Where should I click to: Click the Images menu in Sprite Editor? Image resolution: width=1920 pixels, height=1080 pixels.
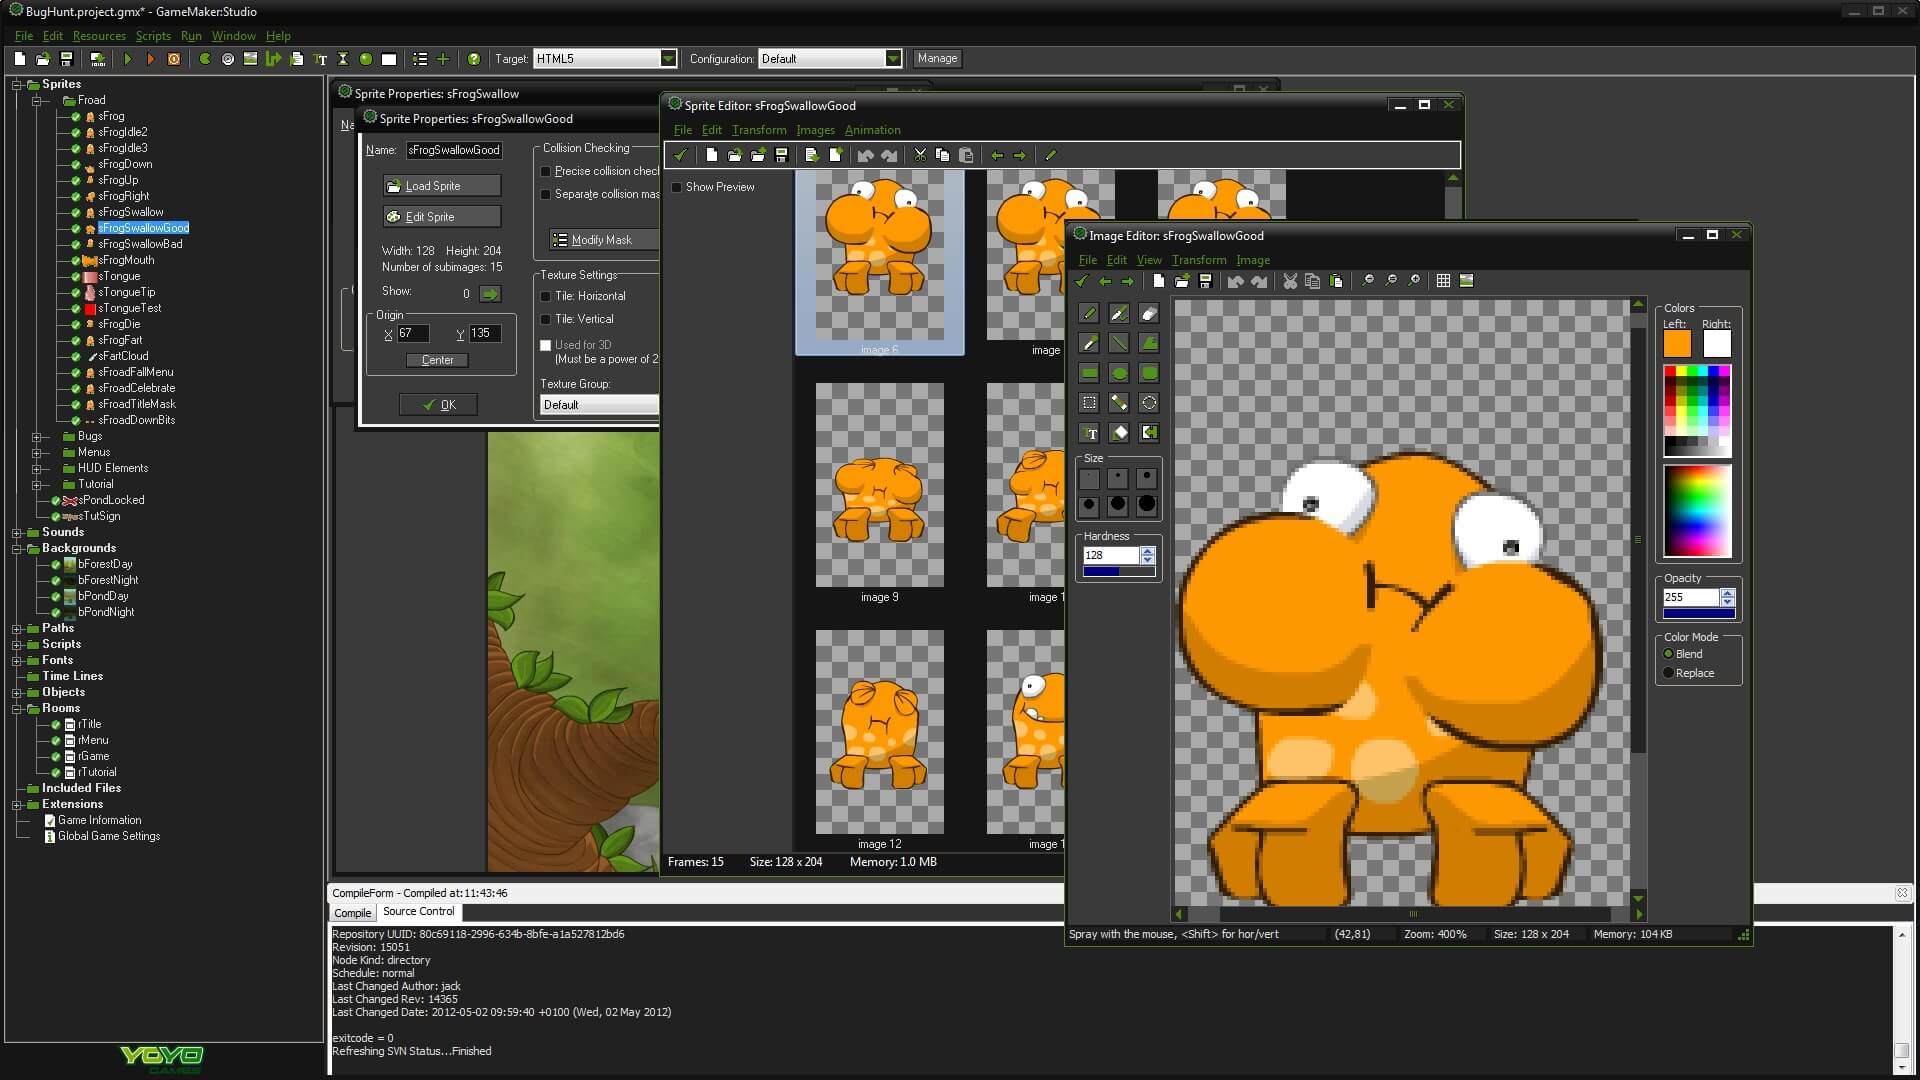(818, 129)
